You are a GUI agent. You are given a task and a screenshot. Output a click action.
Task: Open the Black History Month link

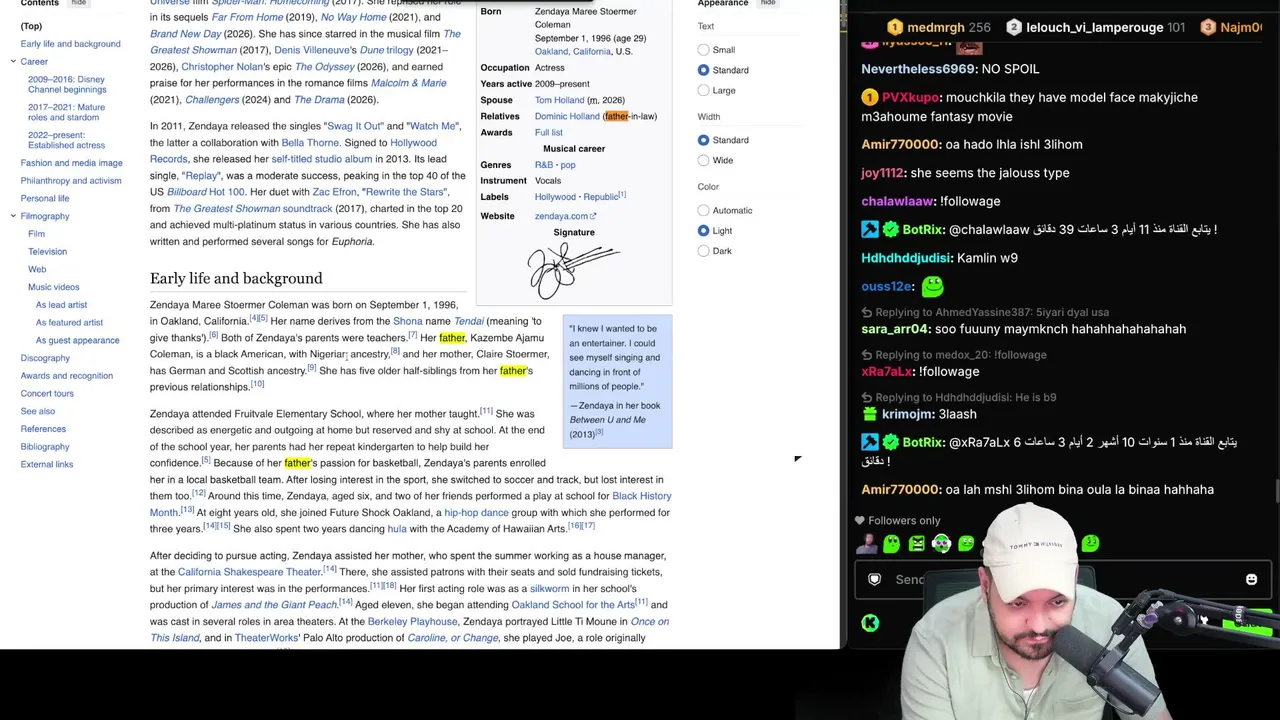pos(411,504)
